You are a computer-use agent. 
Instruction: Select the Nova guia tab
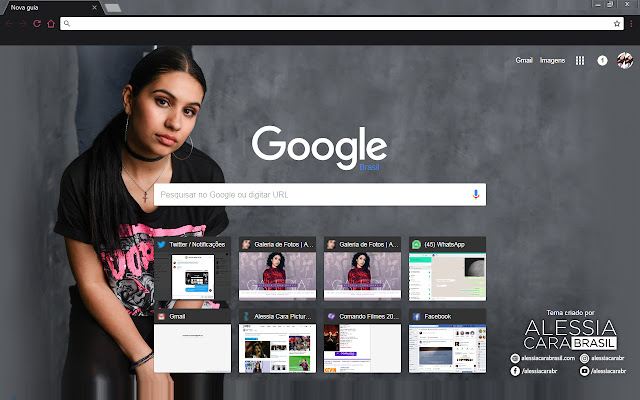(51, 7)
